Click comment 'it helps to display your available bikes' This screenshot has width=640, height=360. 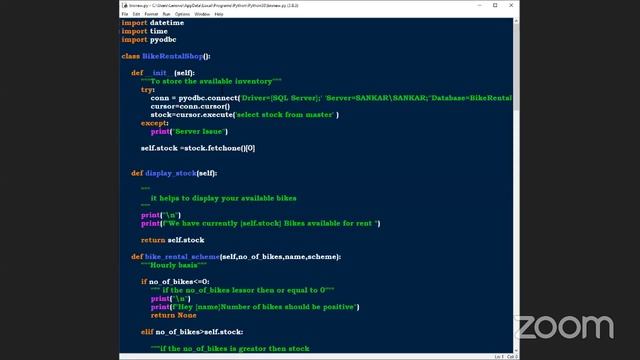[x=224, y=198]
